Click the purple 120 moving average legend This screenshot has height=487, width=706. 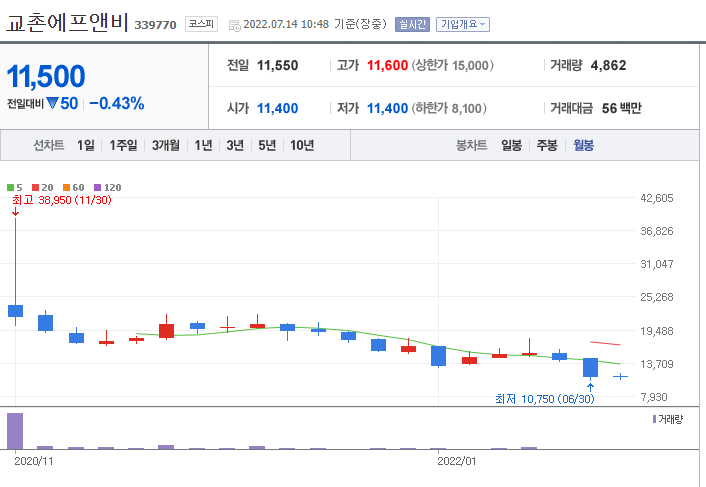point(108,188)
